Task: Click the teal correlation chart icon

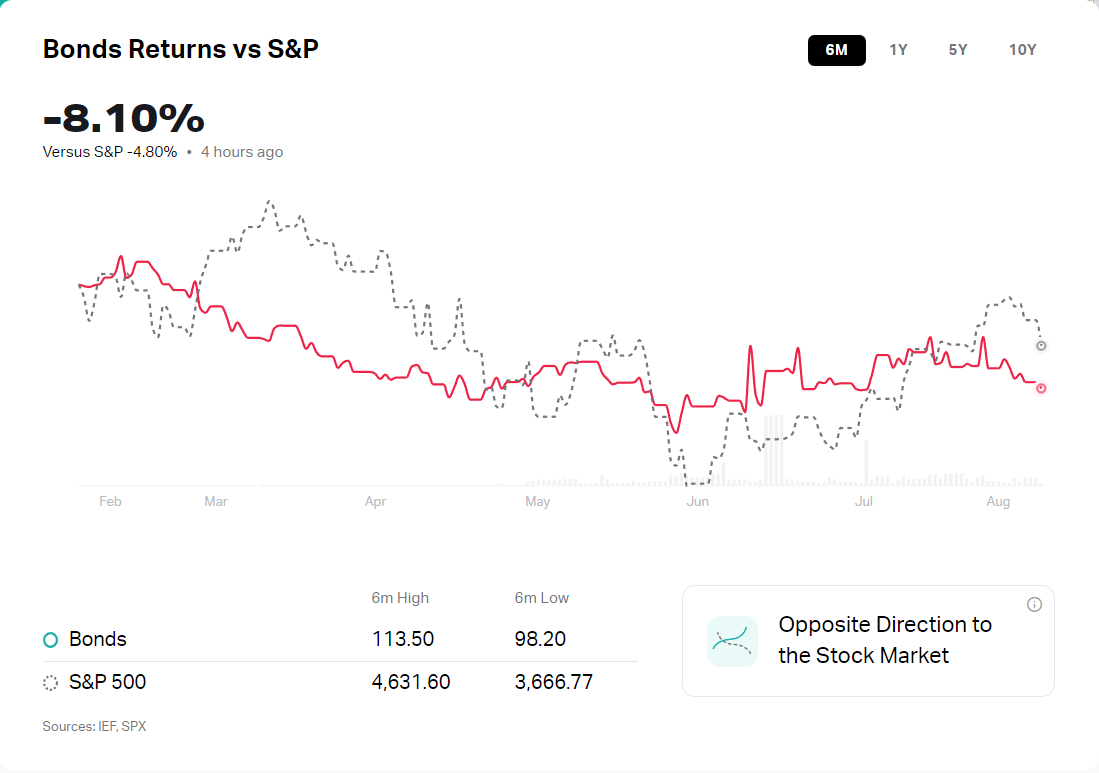Action: pyautogui.click(x=732, y=641)
